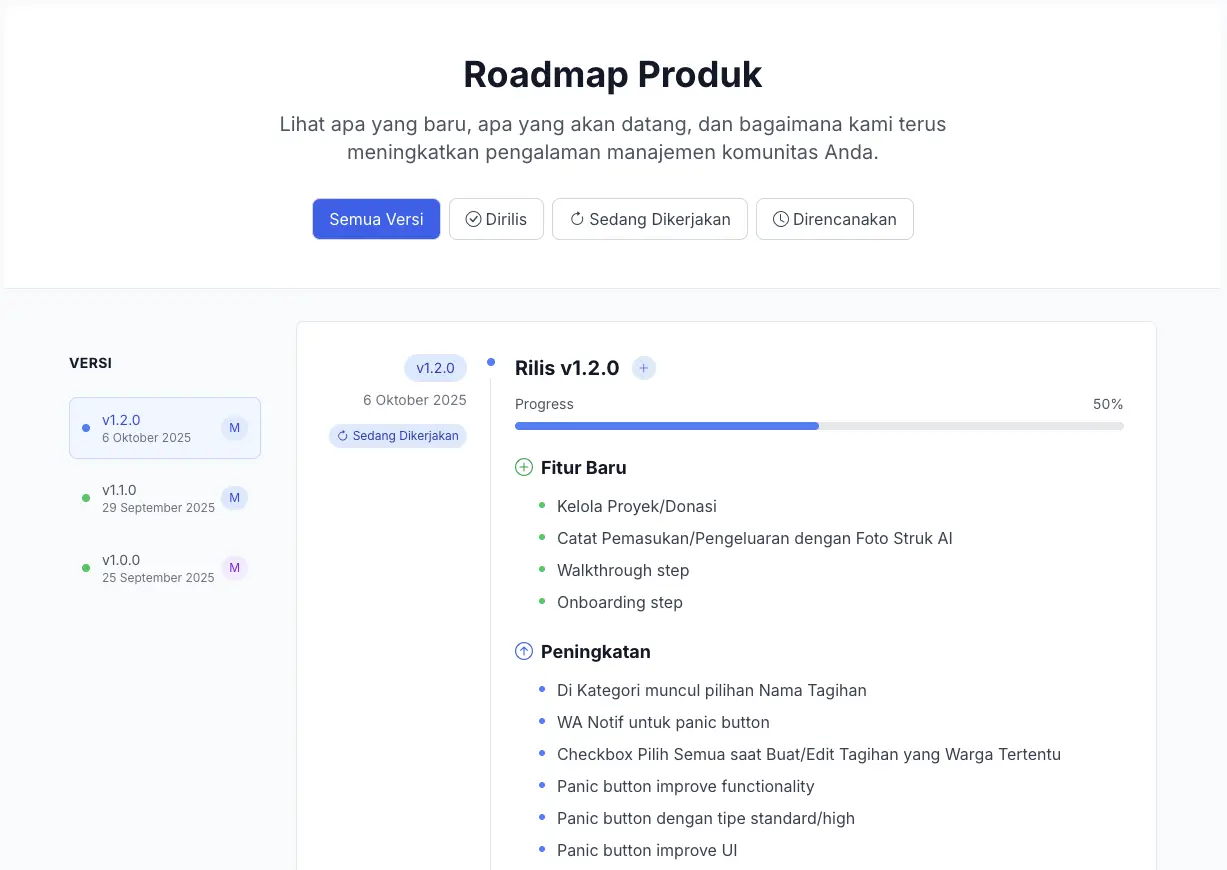The image size is (1227, 870).
Task: Click "Panic button improve functionality"
Action: coord(686,786)
